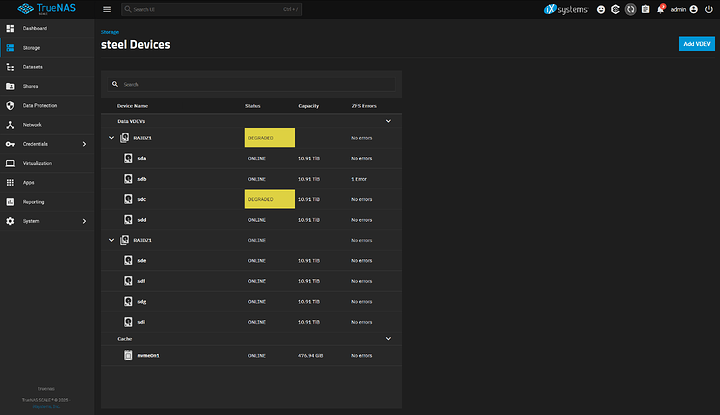The image size is (720, 415).
Task: Collapse the first RAIDZ1 vdev row
Action: [112, 136]
